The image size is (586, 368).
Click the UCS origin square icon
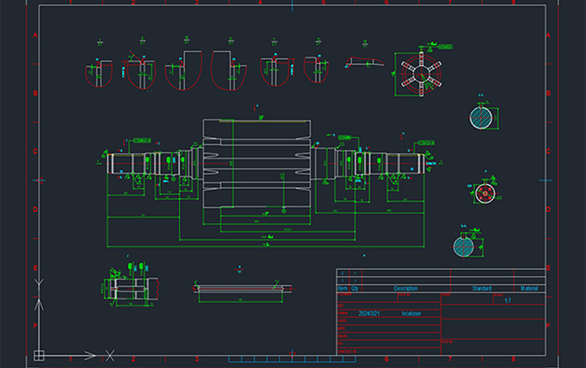click(x=39, y=355)
